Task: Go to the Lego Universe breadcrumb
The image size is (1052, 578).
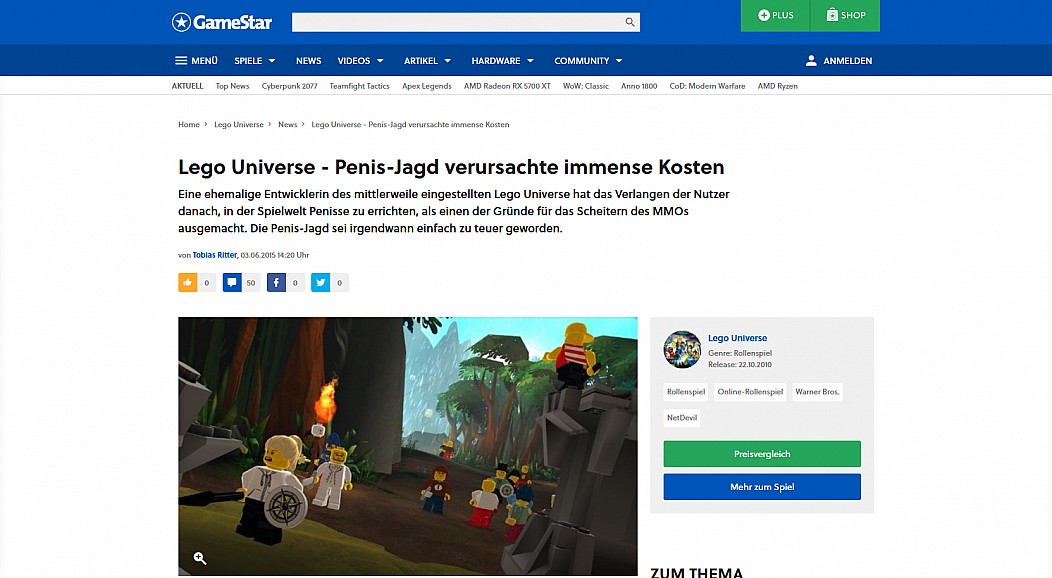Action: point(239,125)
